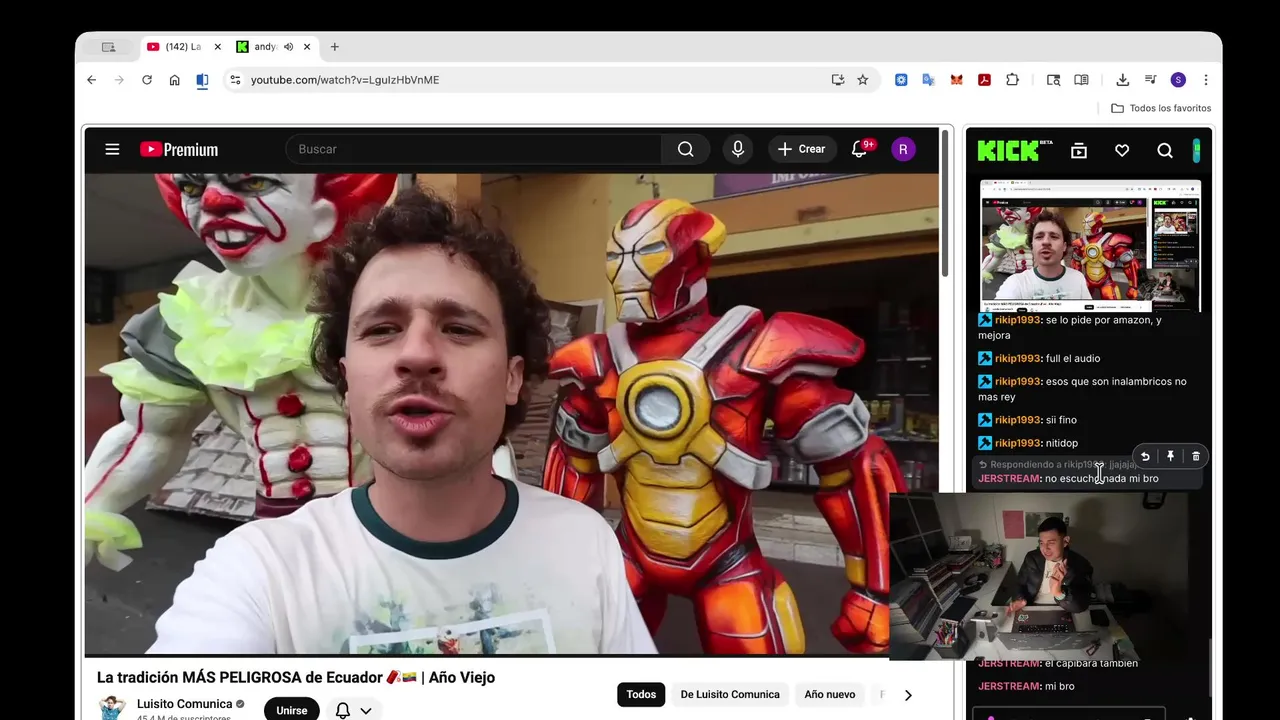Toggle the blue sidebar panel icon
Screen dimensions: 1280x720
click(202, 81)
